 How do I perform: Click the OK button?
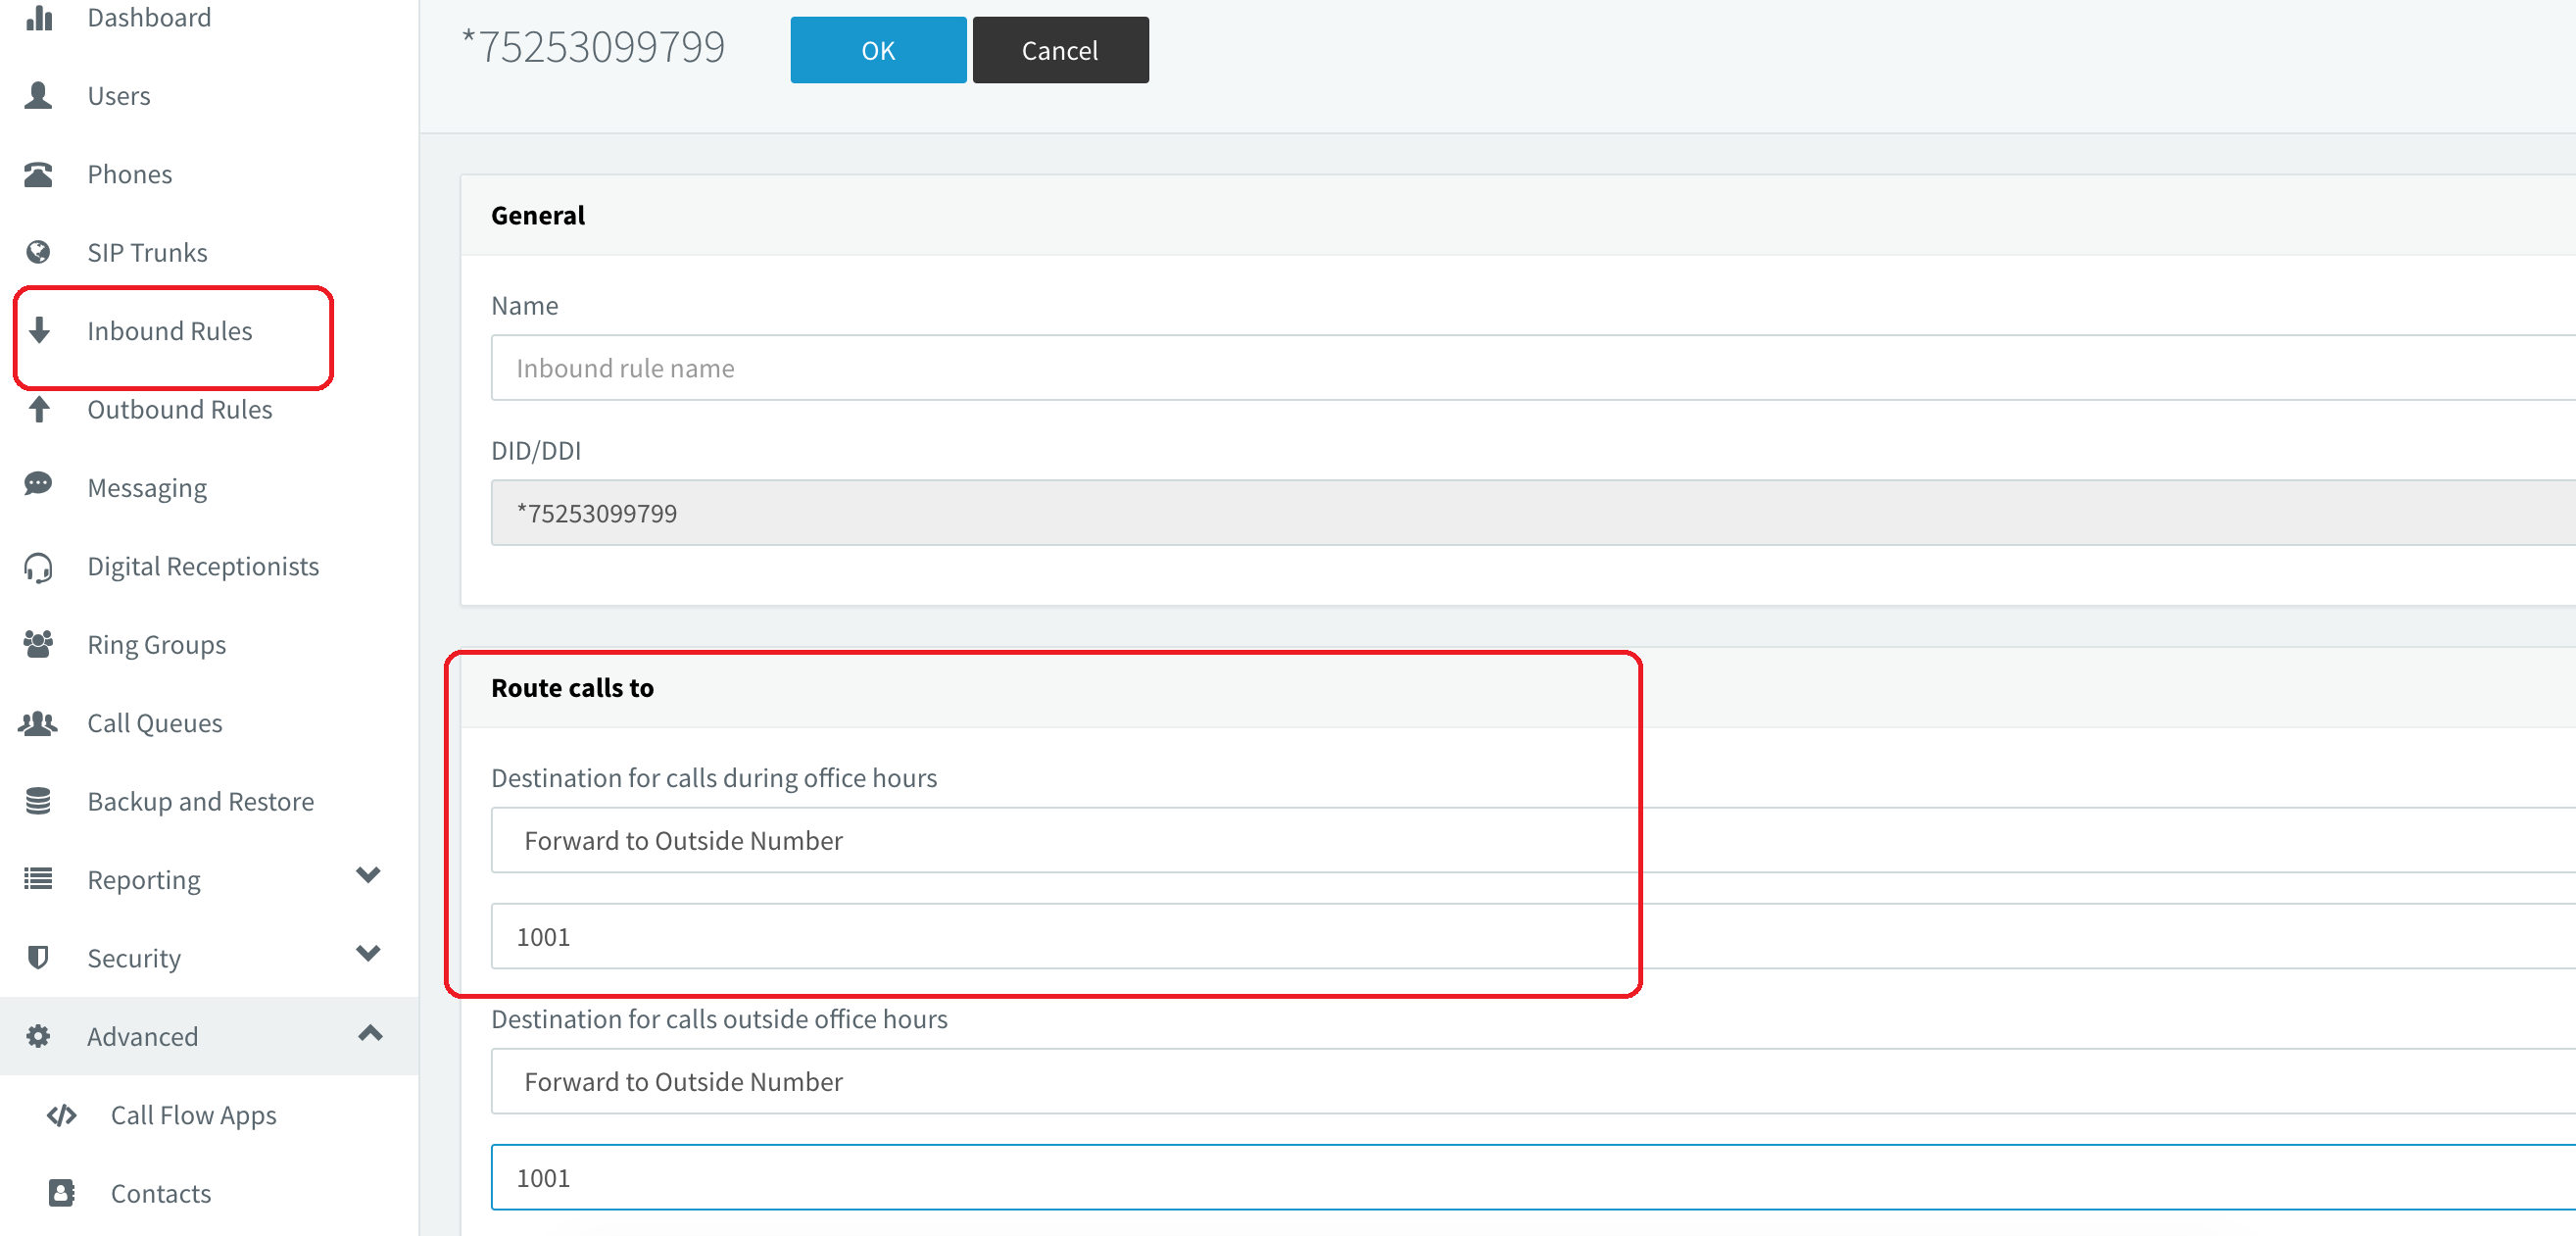[878, 50]
